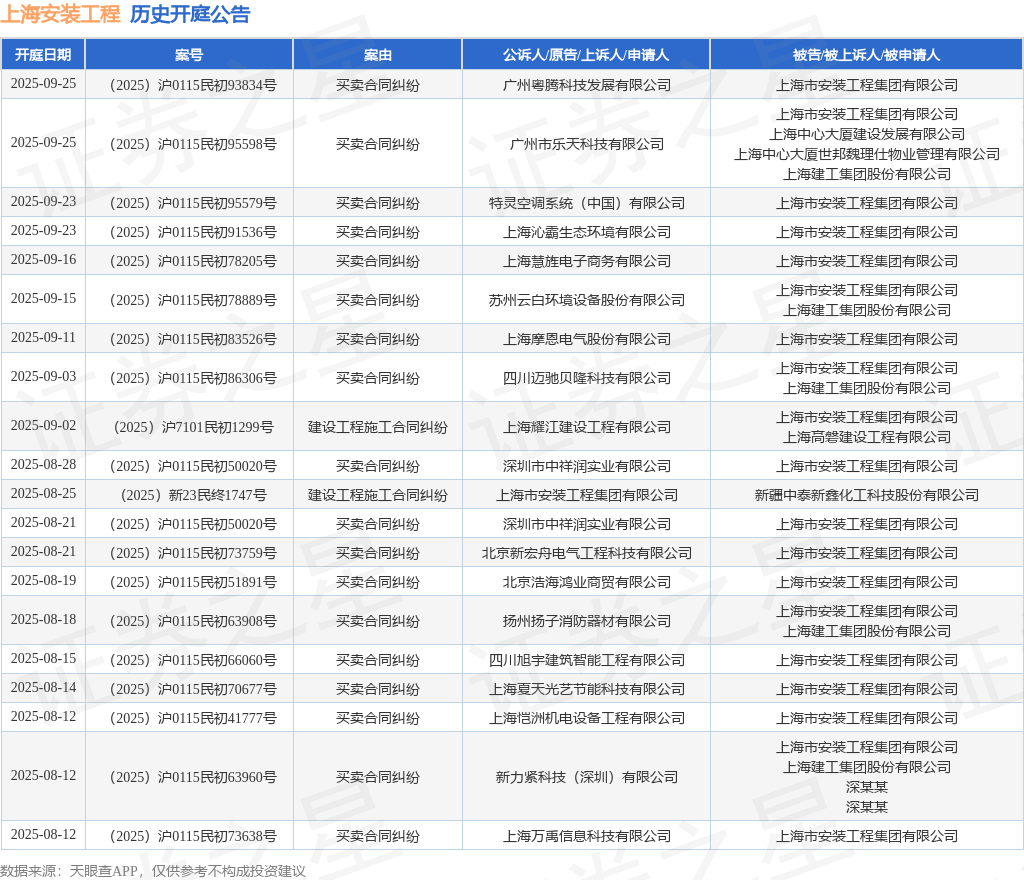Click the date 2025-08-14

tap(43, 687)
